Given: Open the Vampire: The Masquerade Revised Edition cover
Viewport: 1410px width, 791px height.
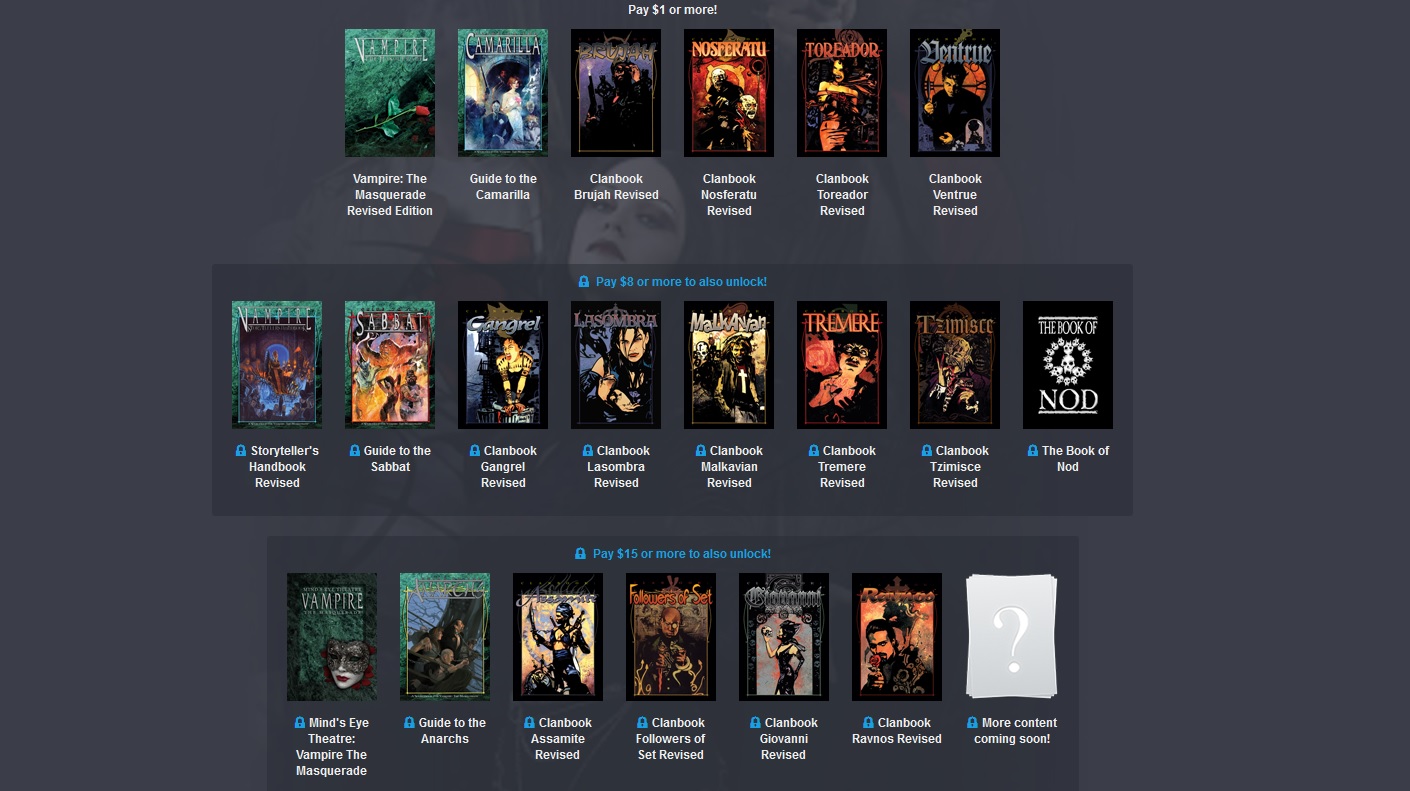Looking at the screenshot, I should tap(390, 93).
